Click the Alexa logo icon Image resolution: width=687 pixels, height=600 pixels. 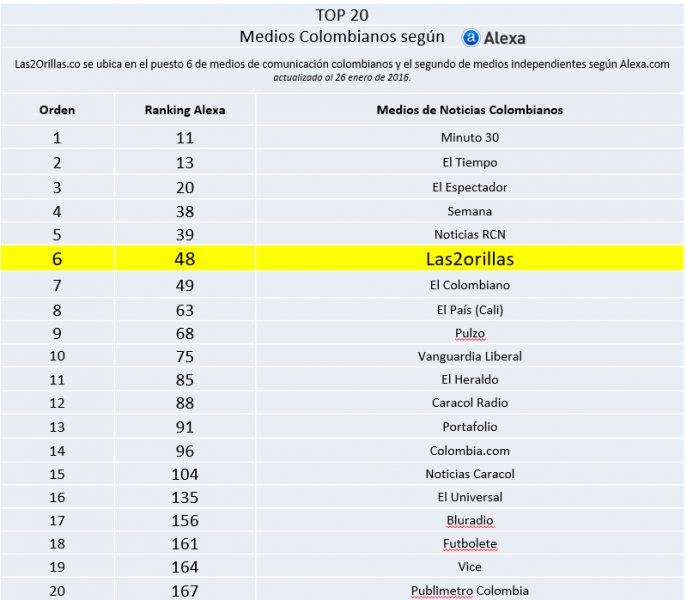pyautogui.click(x=470, y=38)
